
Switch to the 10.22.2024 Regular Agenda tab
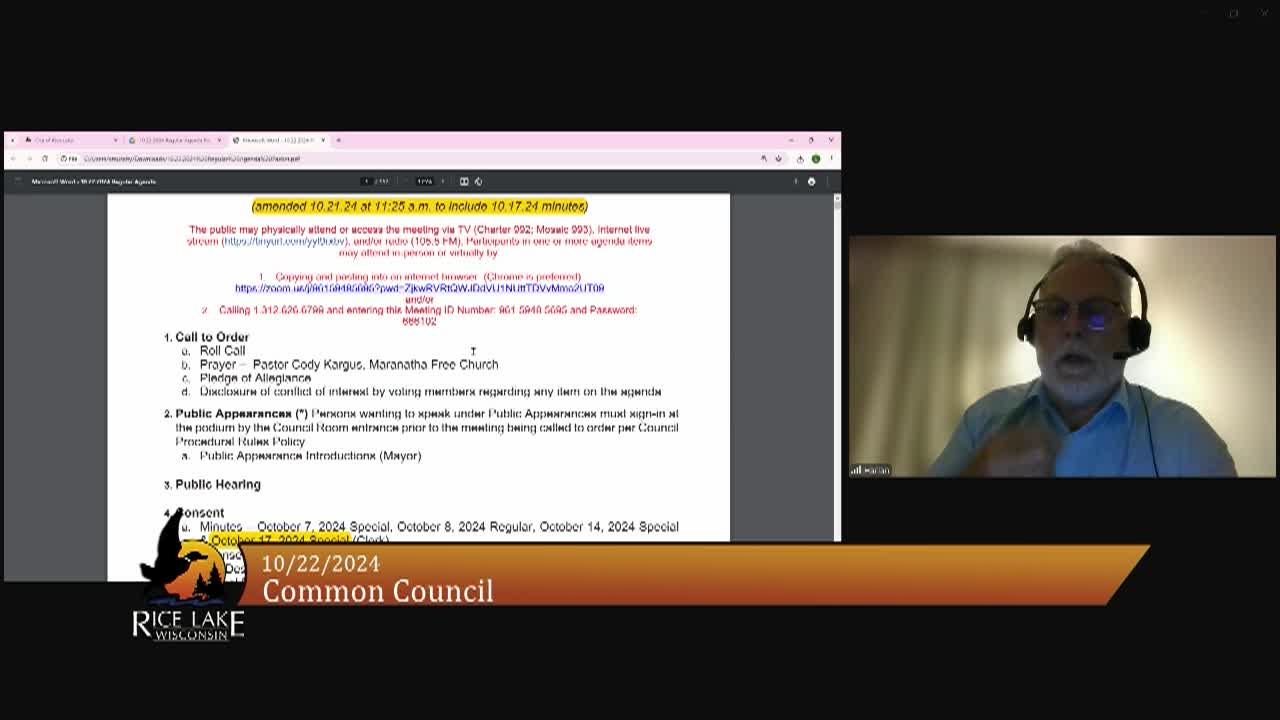coord(174,140)
